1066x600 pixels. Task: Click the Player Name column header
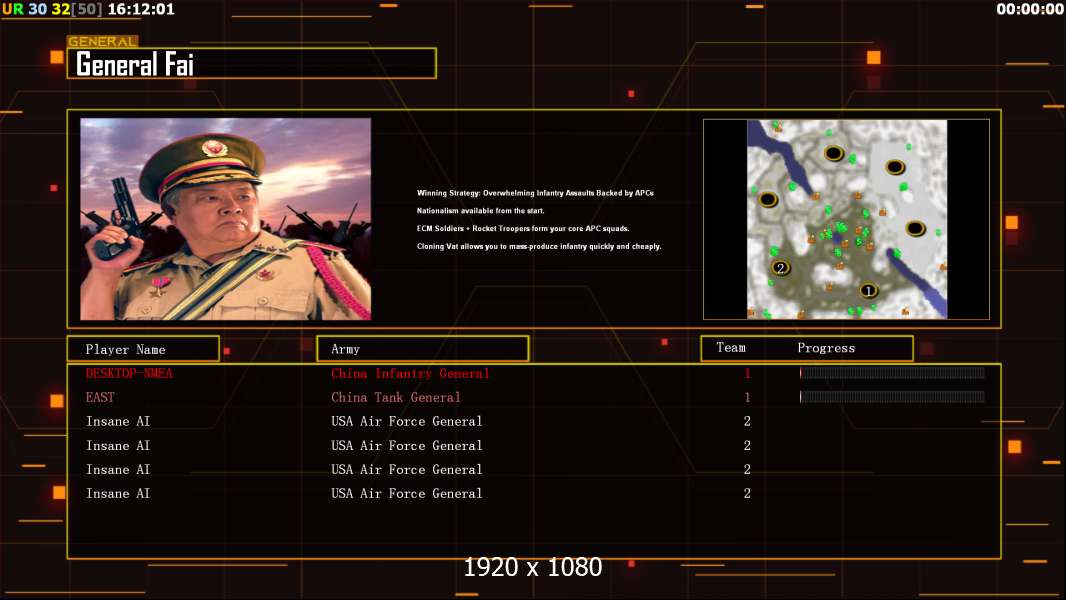(143, 349)
